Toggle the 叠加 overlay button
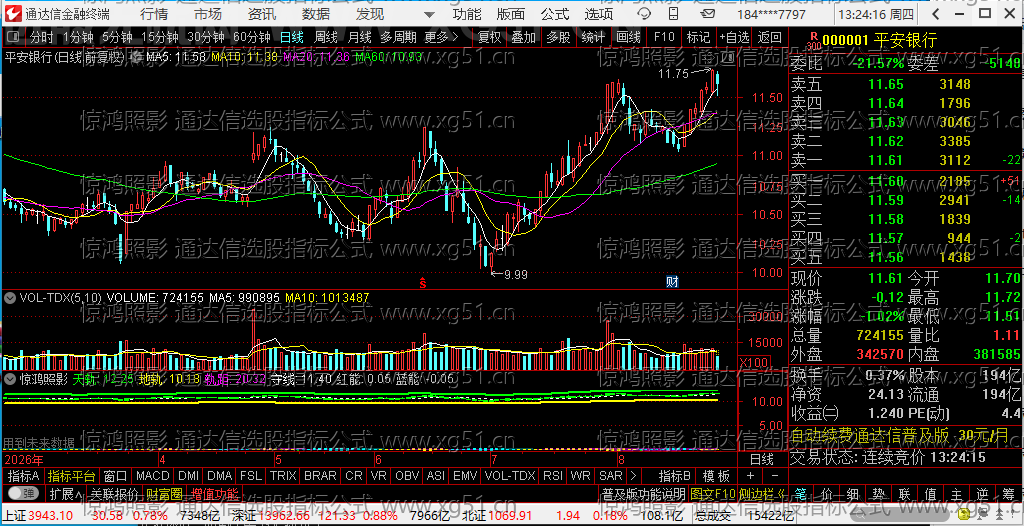This screenshot has height=526, width=1024. pos(524,37)
